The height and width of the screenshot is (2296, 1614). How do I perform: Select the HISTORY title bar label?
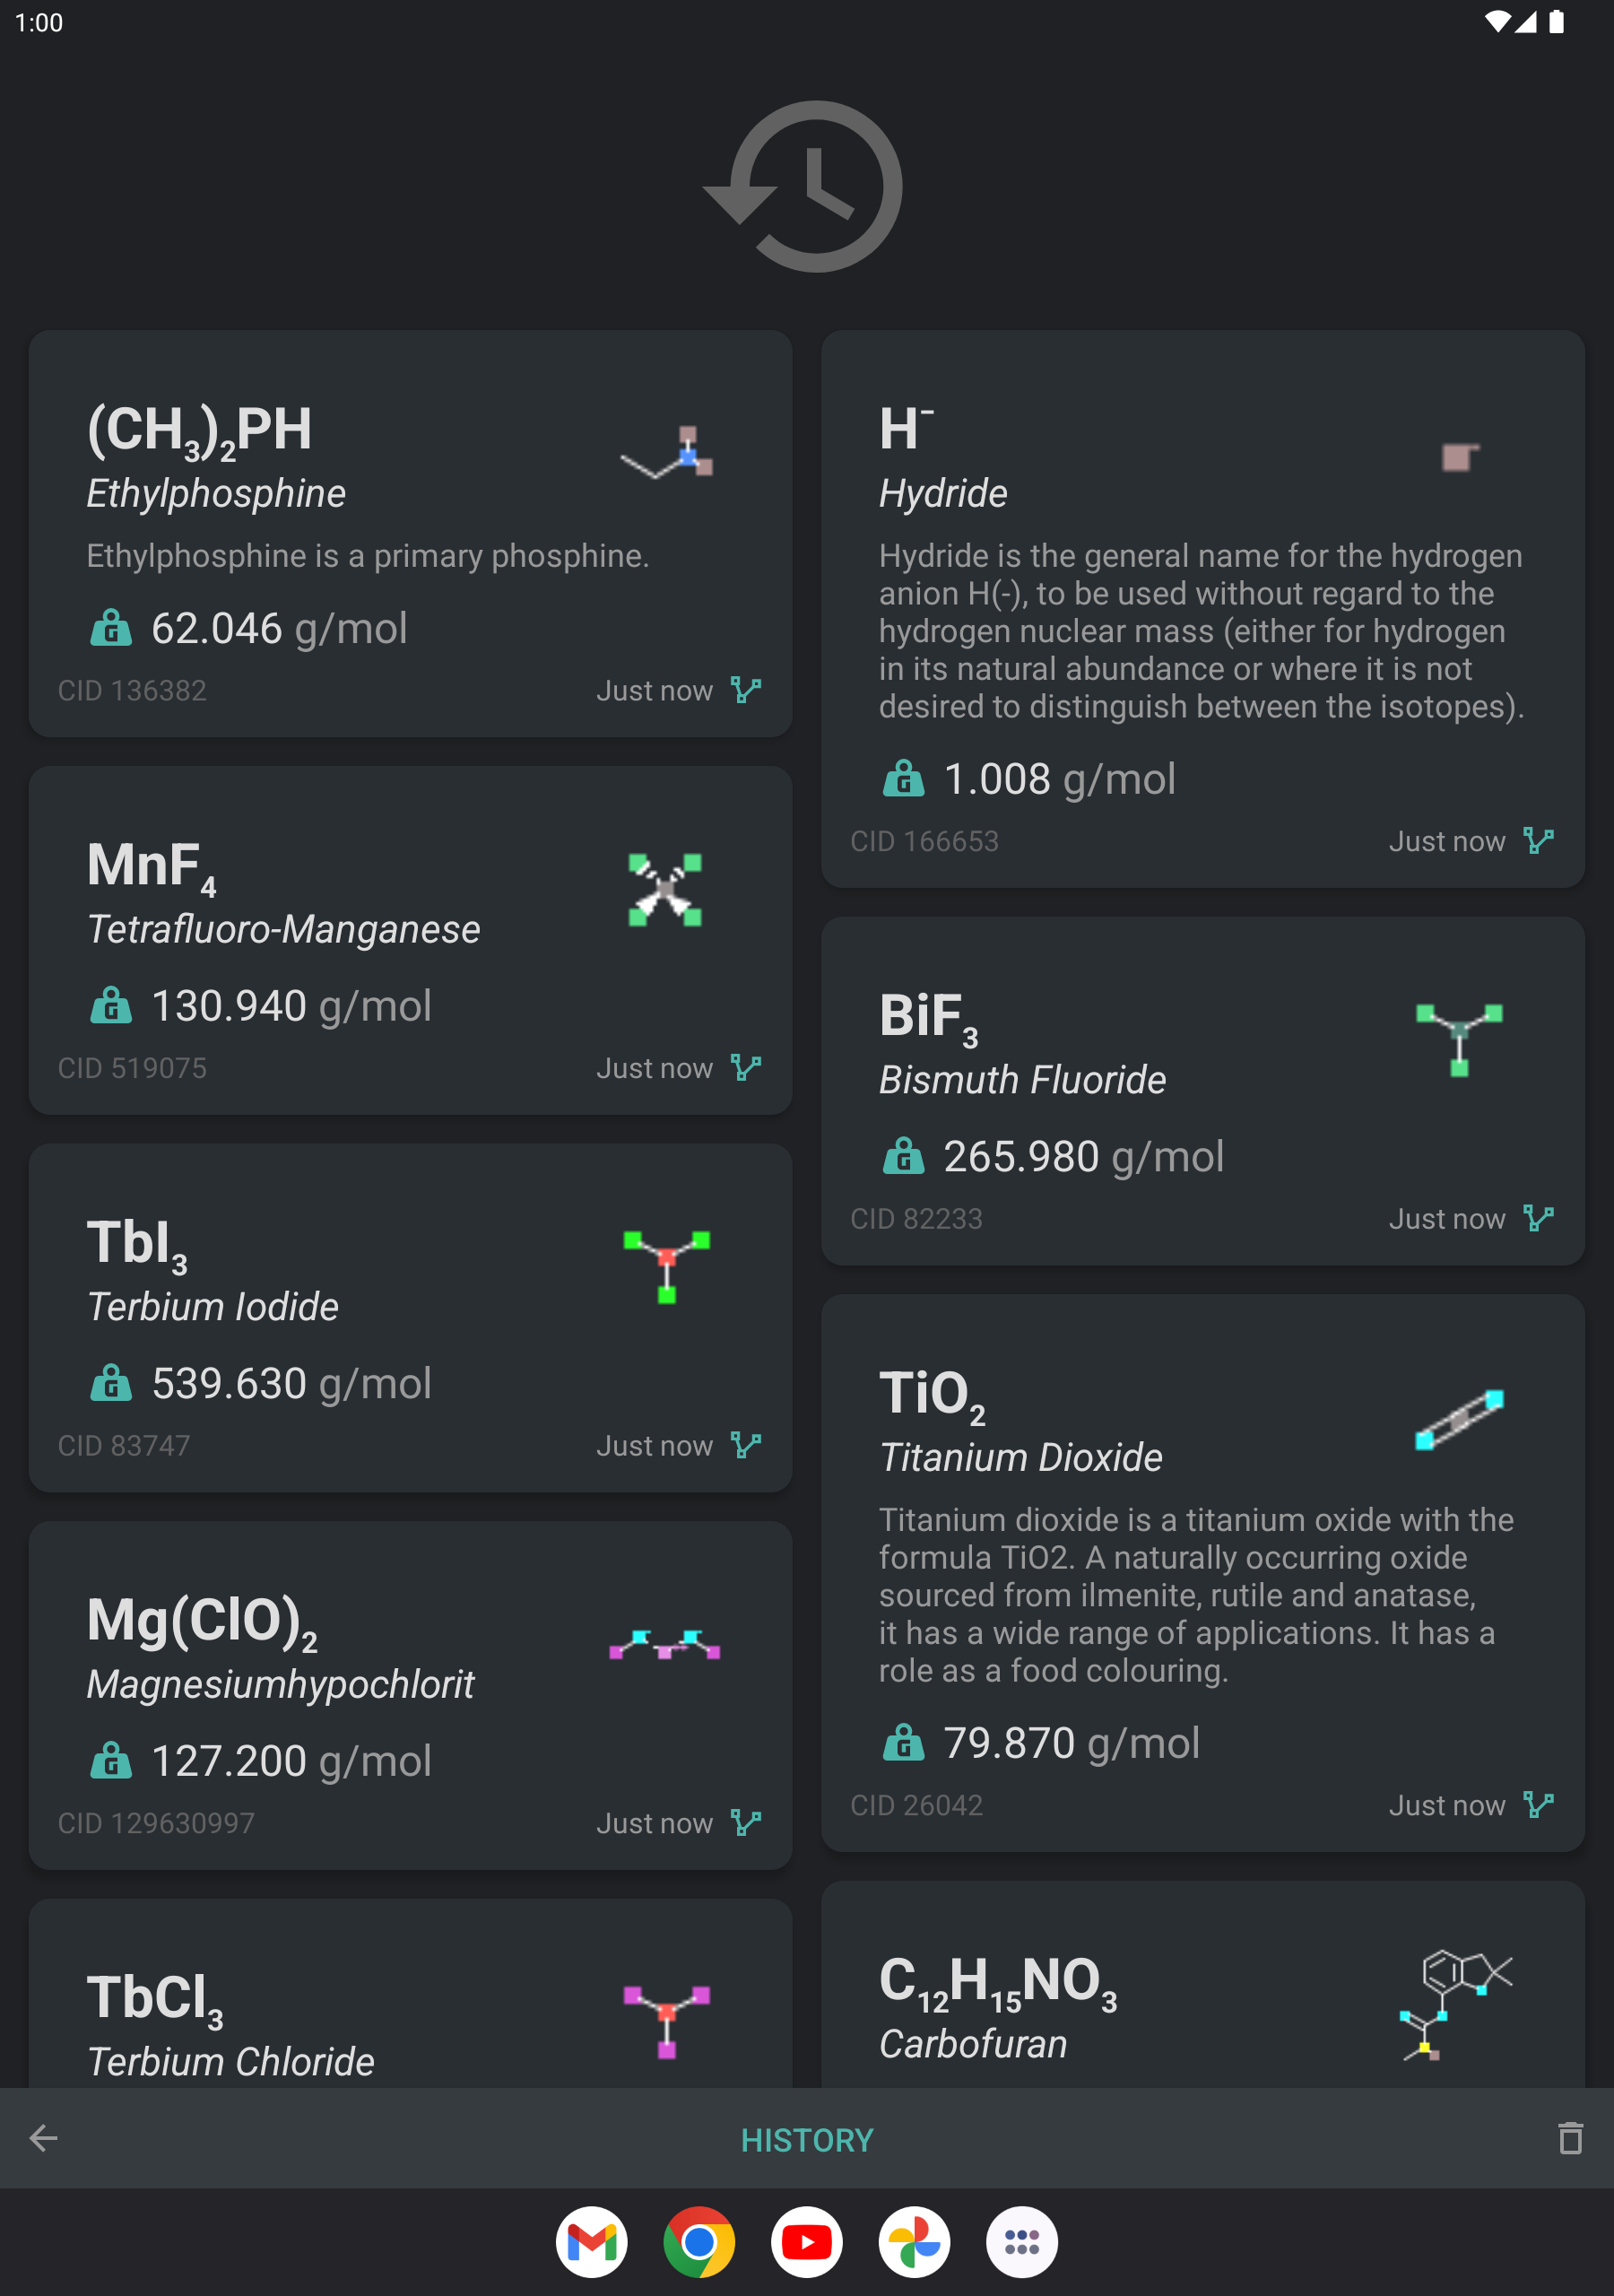807,2139
